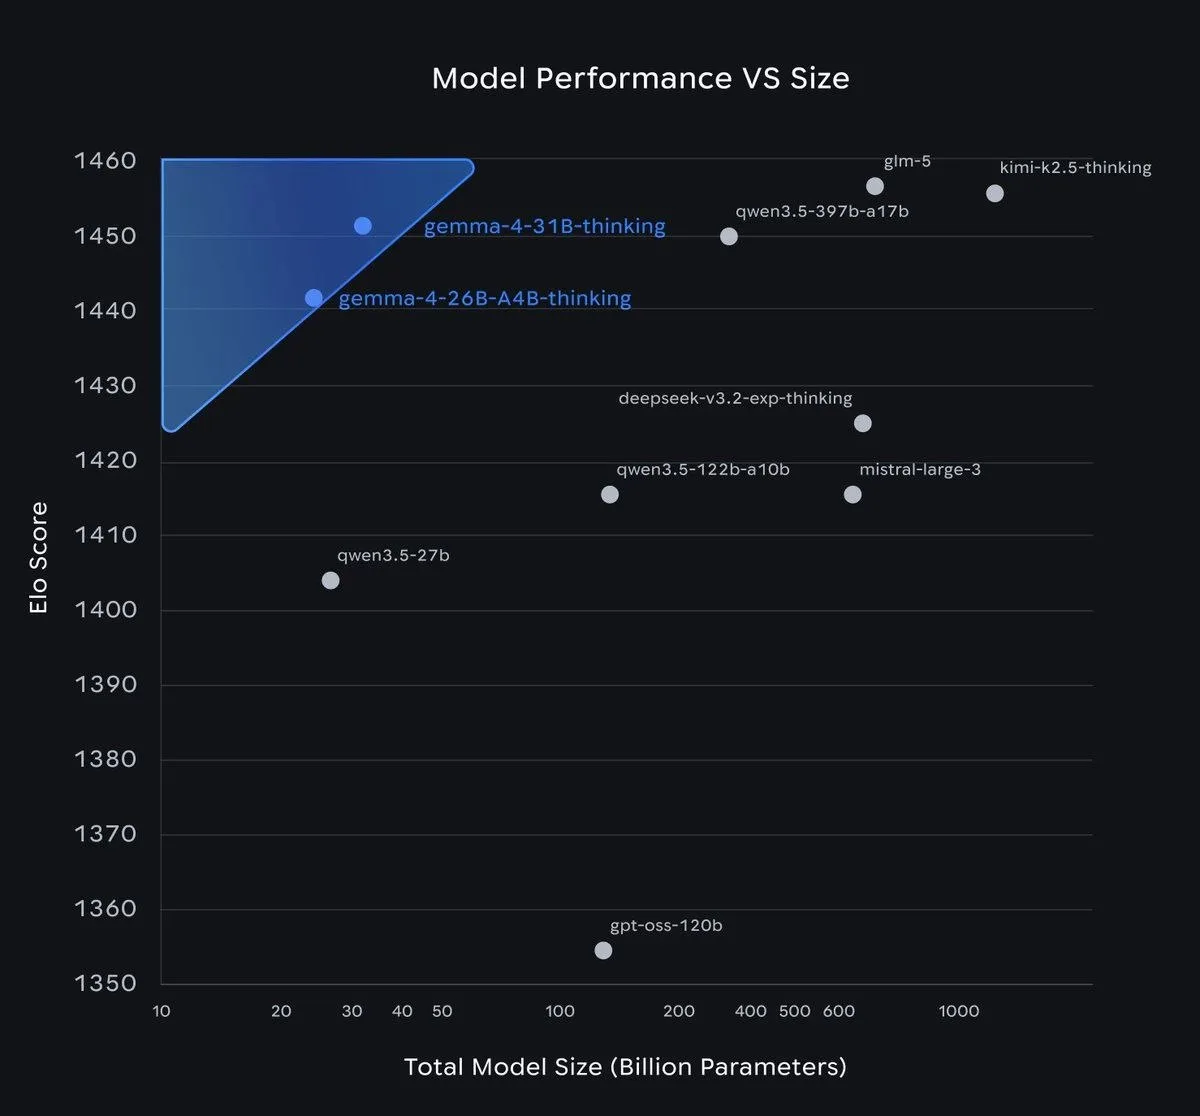Click the 1000 tick on the size axis
Viewport: 1200px width, 1116px height.
point(958,1011)
